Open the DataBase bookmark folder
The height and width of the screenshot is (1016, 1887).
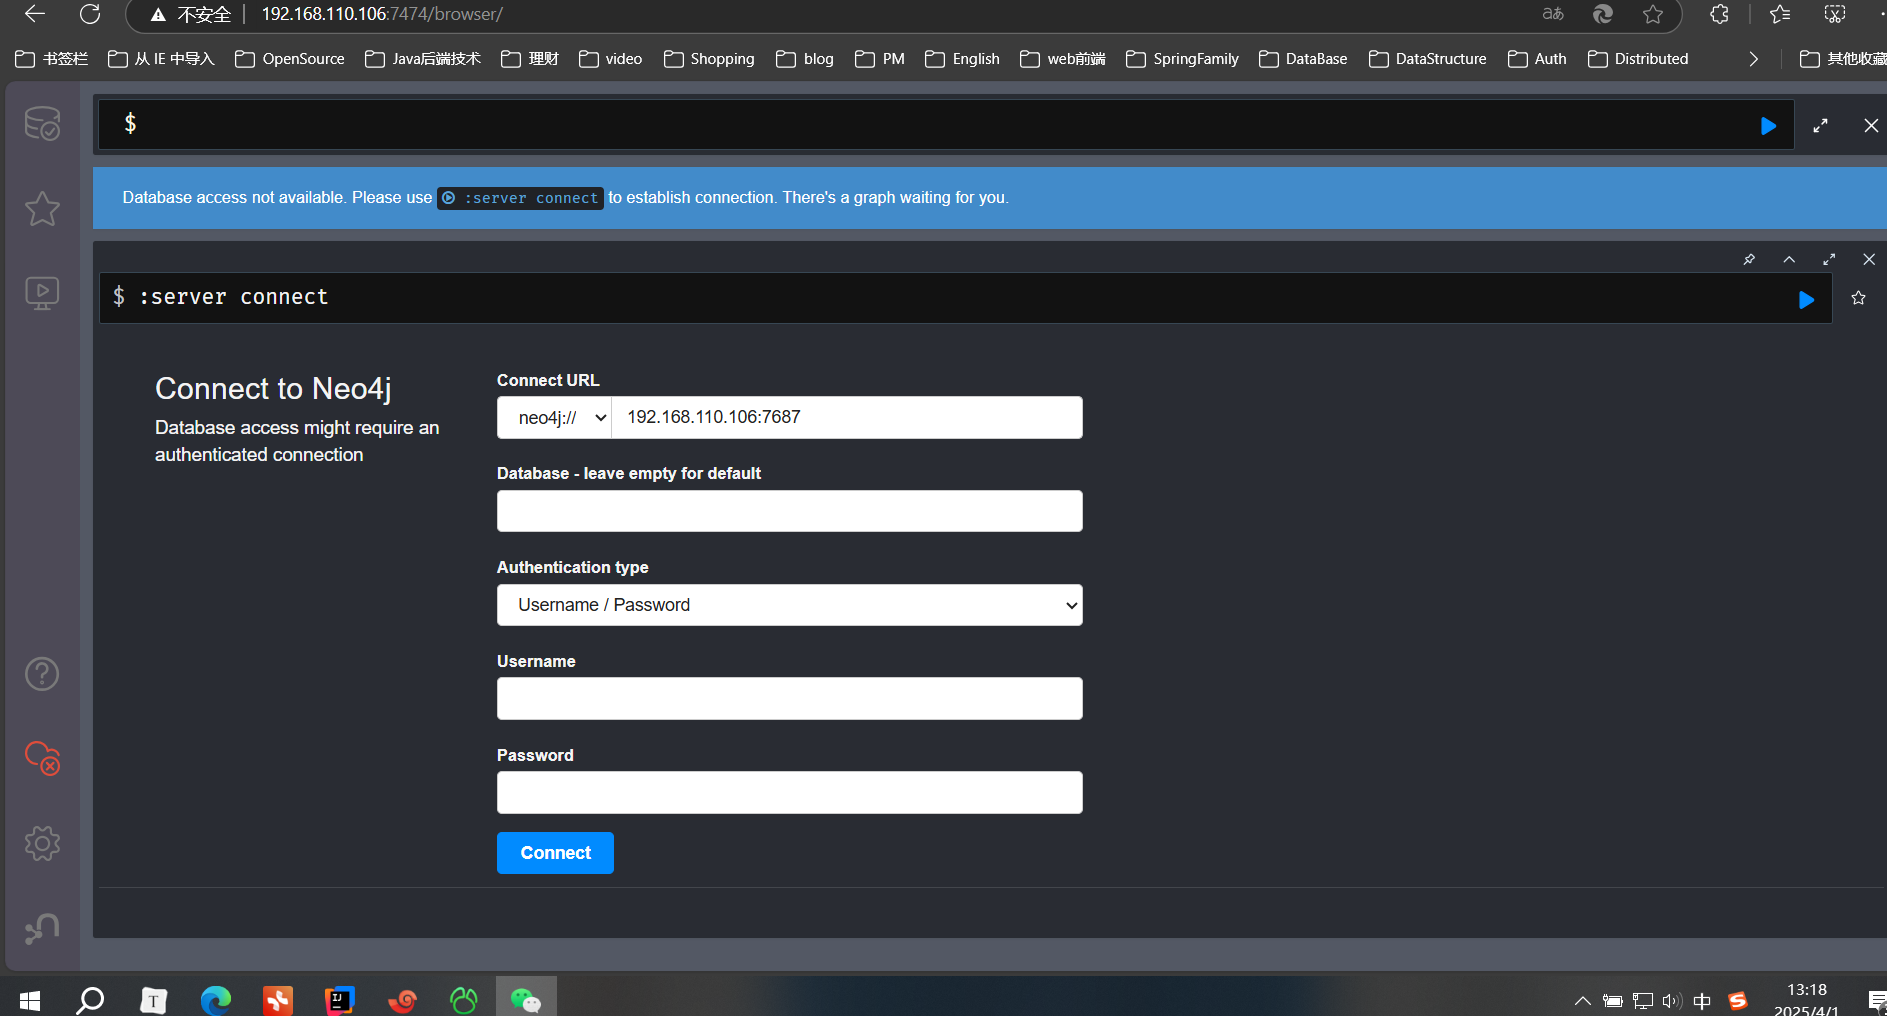(x=1303, y=59)
